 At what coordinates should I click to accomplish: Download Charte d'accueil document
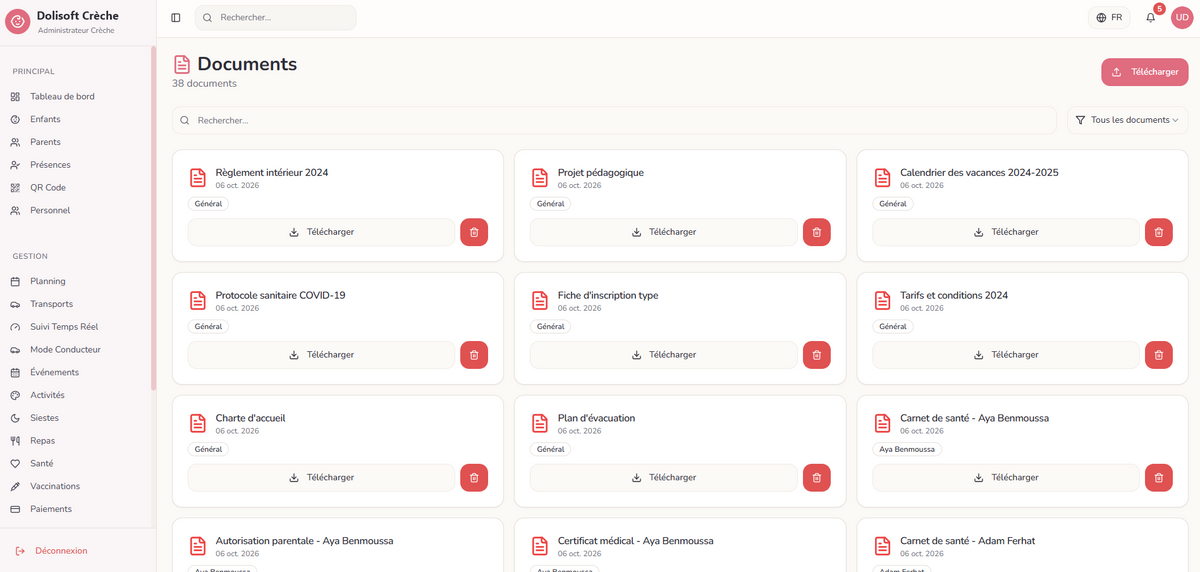click(x=321, y=478)
